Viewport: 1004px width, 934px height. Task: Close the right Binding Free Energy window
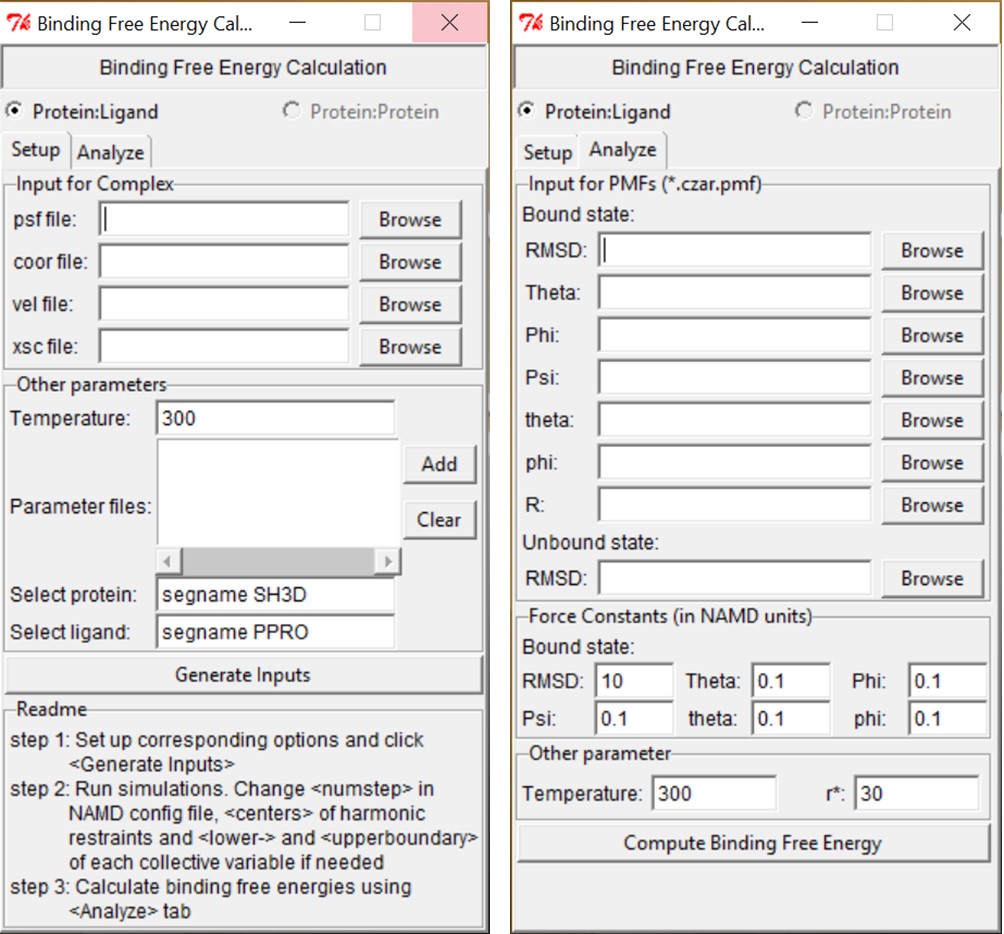point(961,23)
